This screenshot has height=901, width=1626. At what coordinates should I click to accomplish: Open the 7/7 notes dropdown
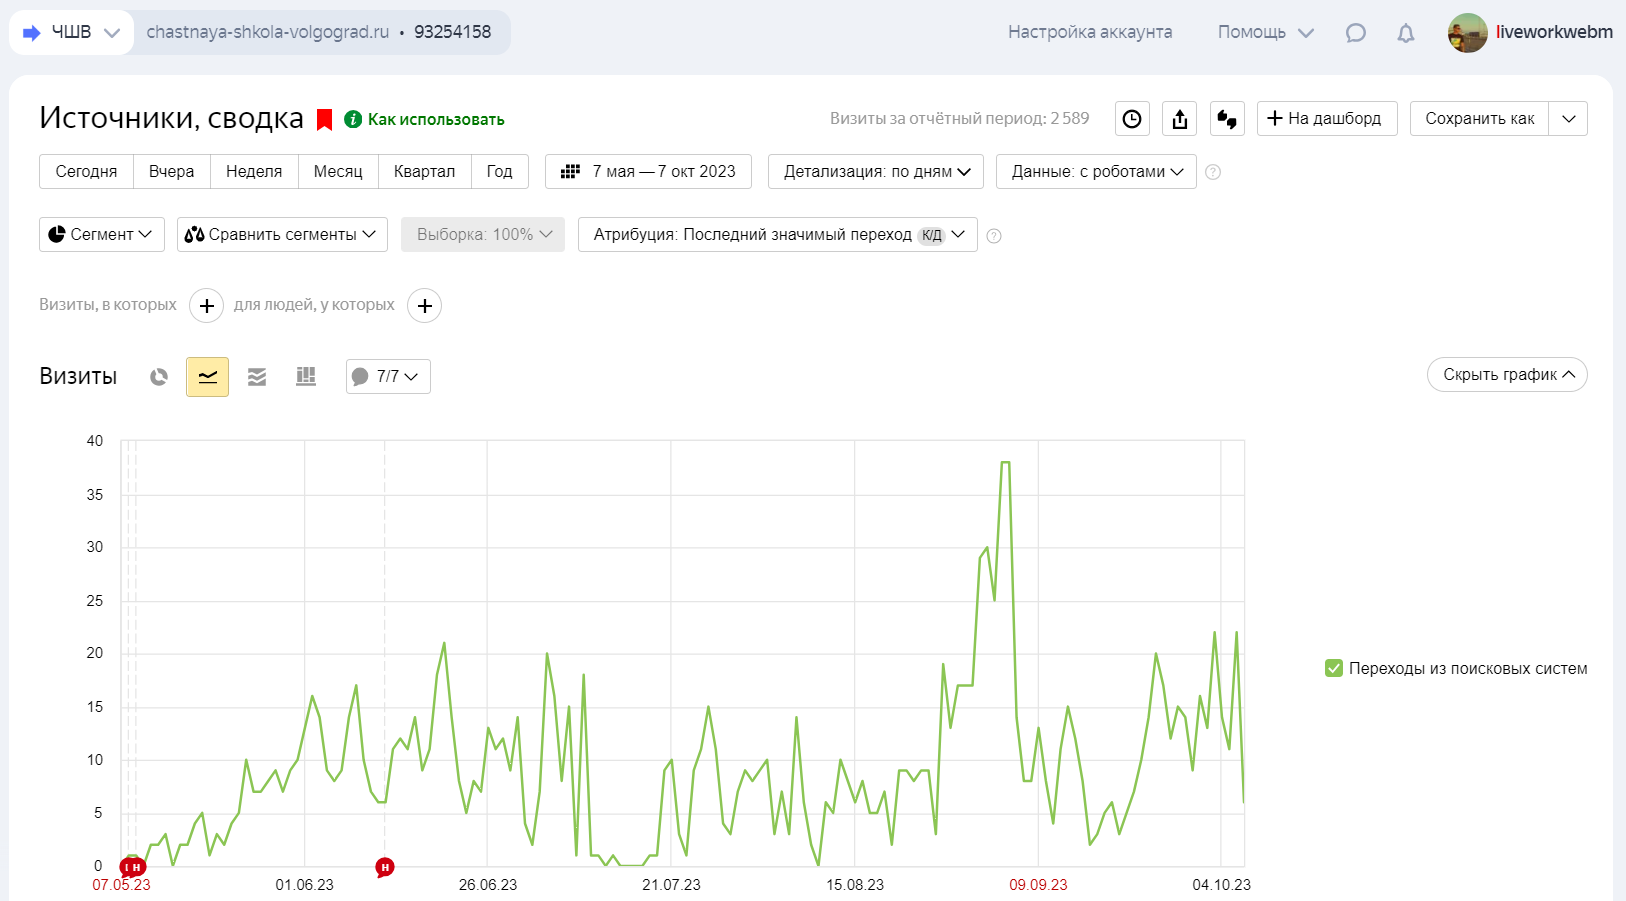pos(388,376)
